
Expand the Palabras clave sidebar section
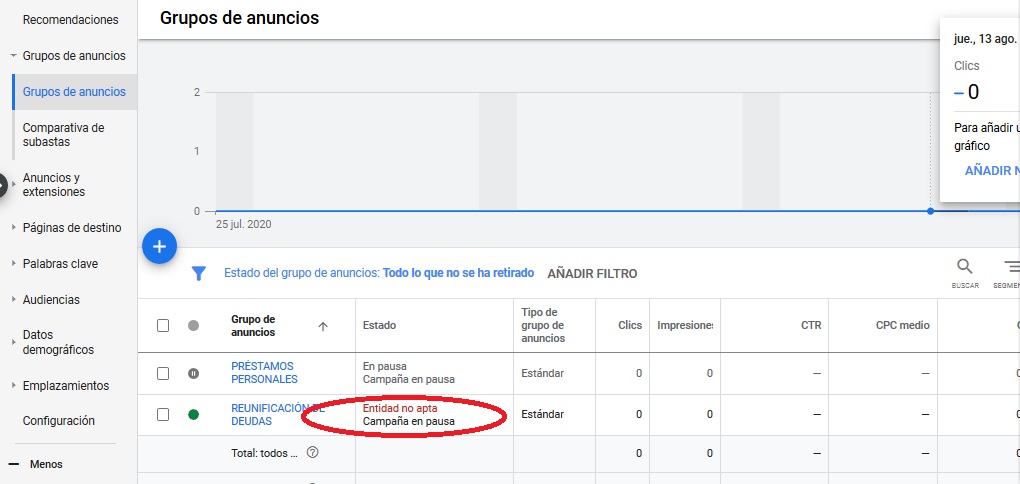point(60,264)
